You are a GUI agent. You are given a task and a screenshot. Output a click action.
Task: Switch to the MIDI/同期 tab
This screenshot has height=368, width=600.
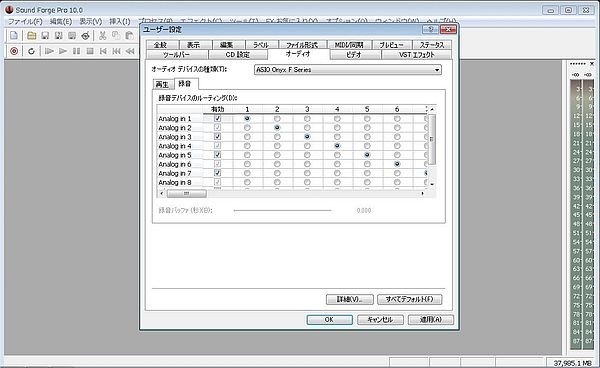pos(349,45)
